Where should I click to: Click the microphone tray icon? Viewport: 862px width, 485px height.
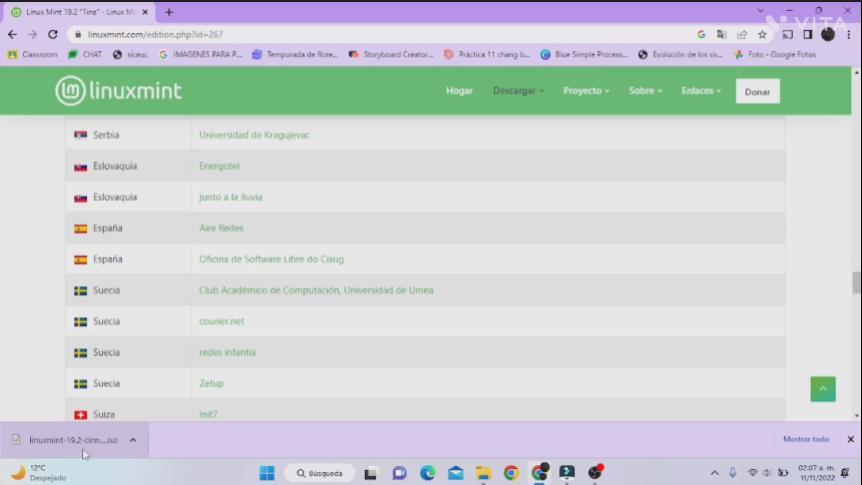pyautogui.click(x=732, y=473)
